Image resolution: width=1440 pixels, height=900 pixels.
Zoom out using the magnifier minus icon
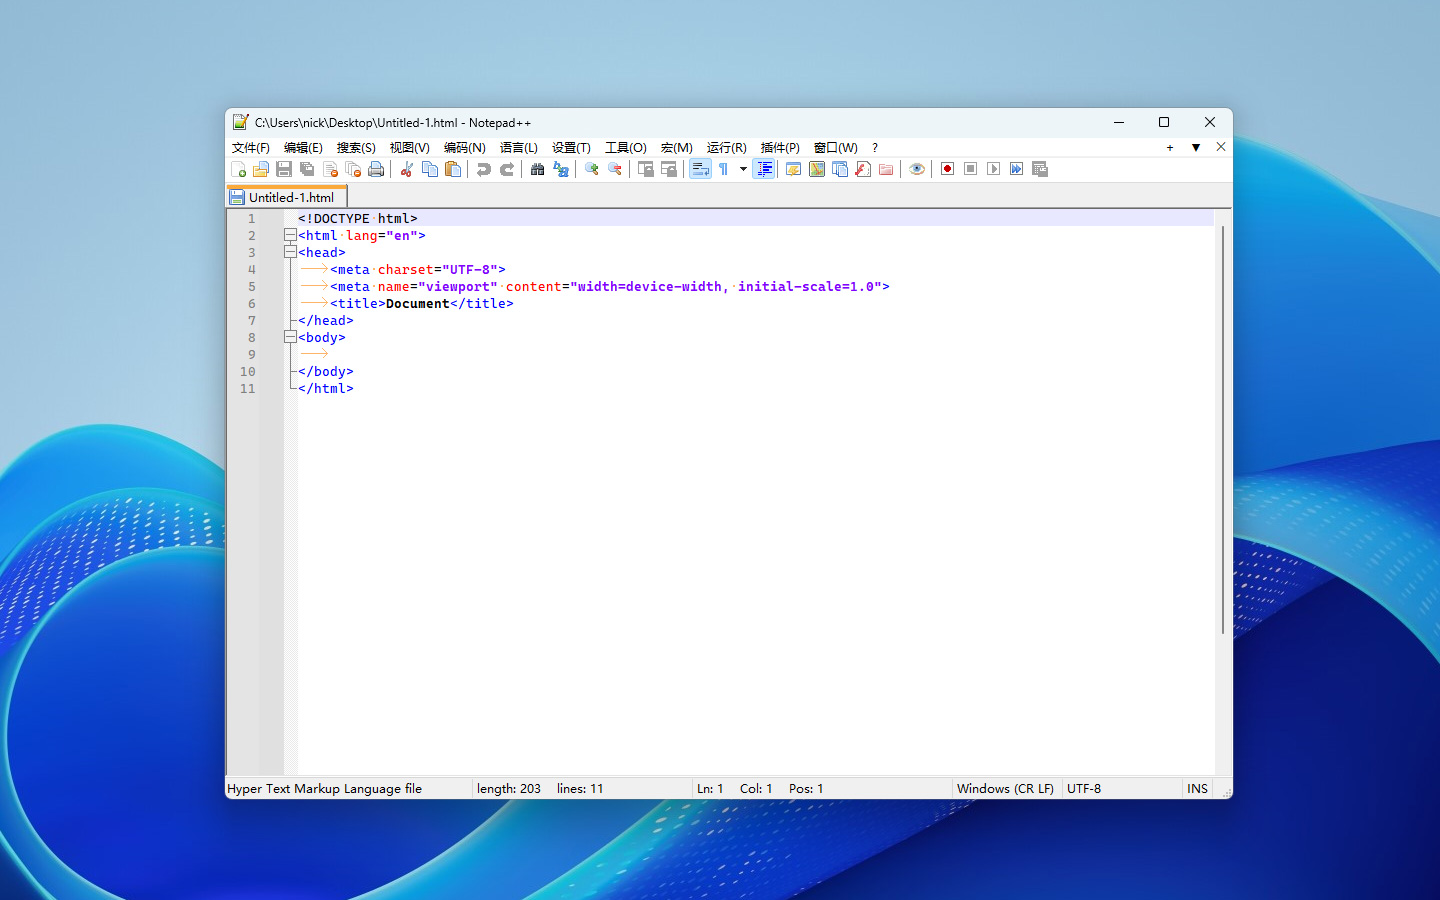coord(615,169)
